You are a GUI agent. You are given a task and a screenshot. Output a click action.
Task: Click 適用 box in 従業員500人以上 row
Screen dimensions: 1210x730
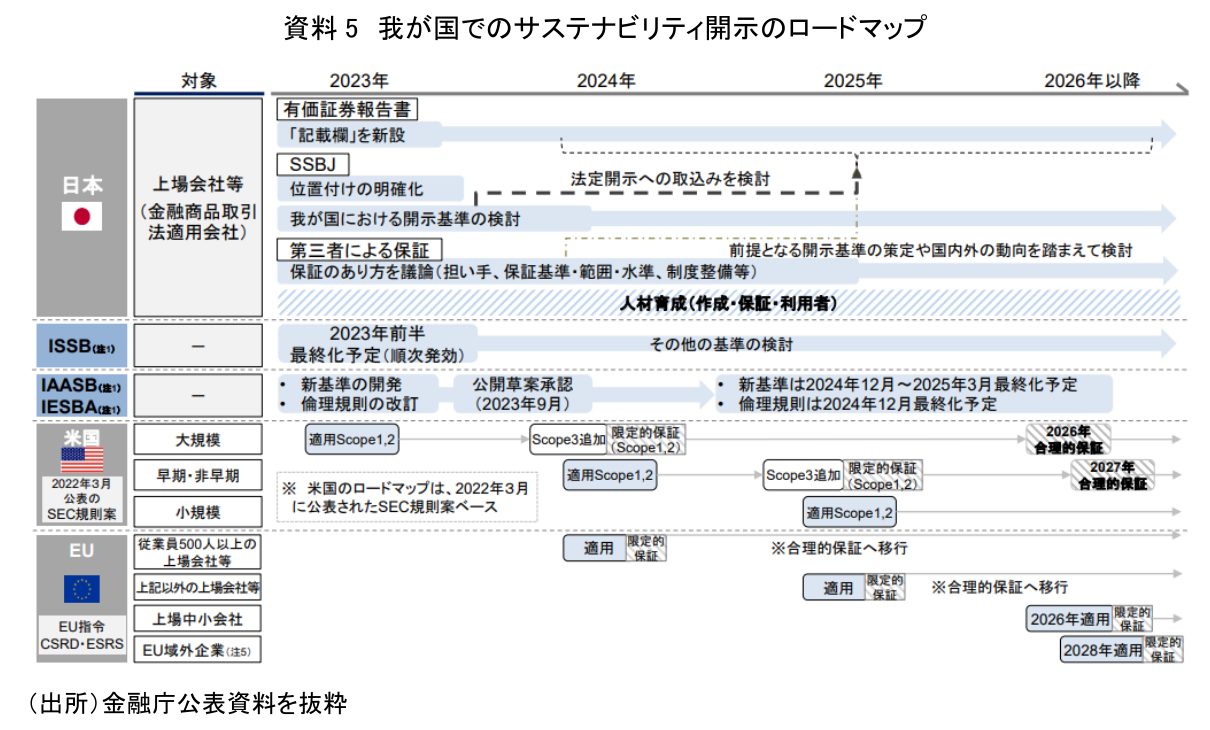pos(596,548)
